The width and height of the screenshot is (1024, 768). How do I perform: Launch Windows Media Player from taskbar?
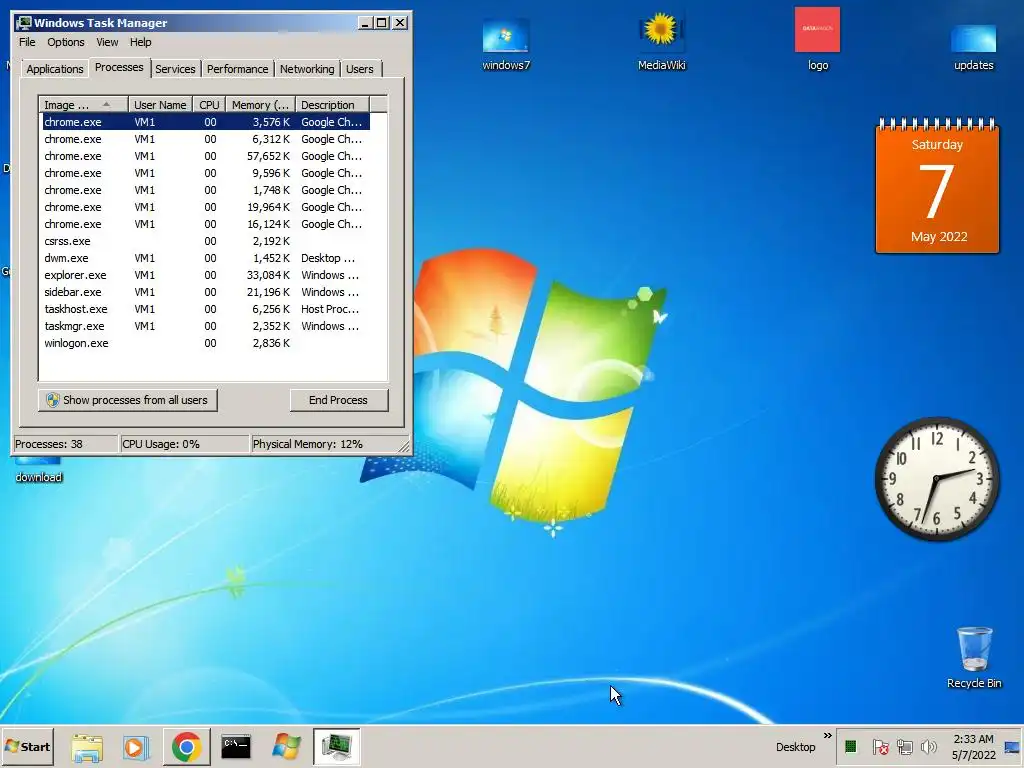pos(136,747)
